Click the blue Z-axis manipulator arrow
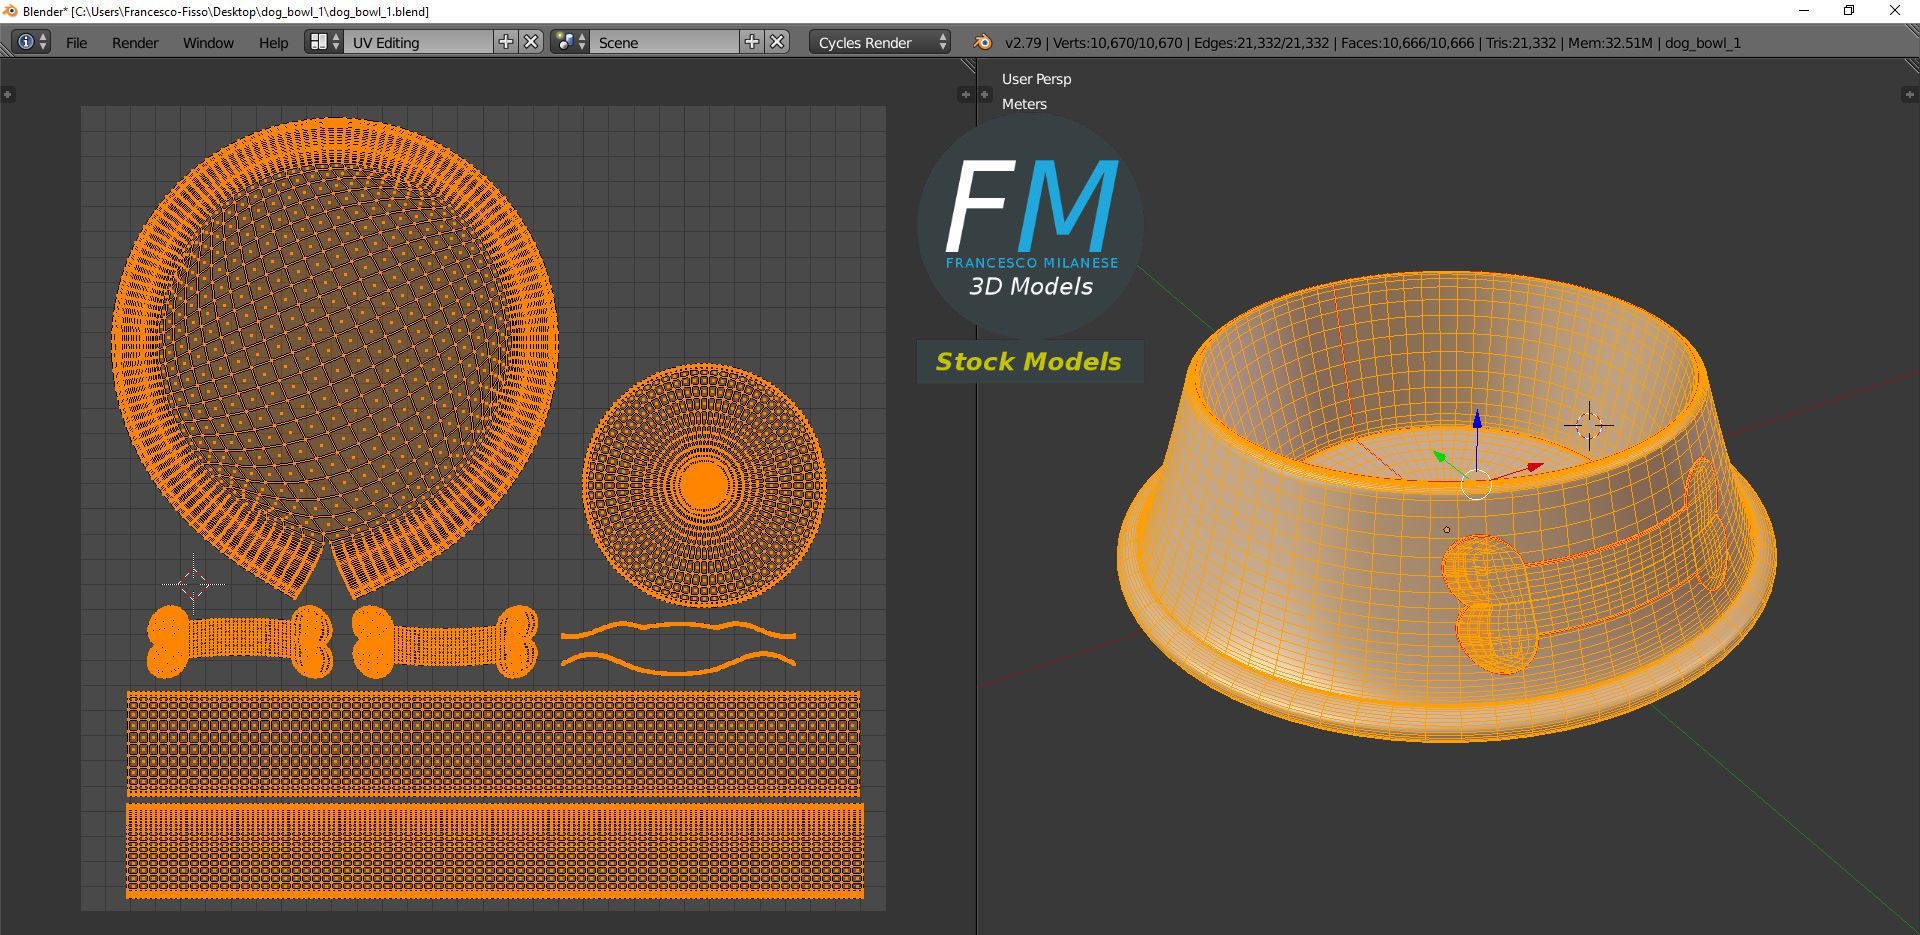This screenshot has width=1920, height=935. point(1477,418)
